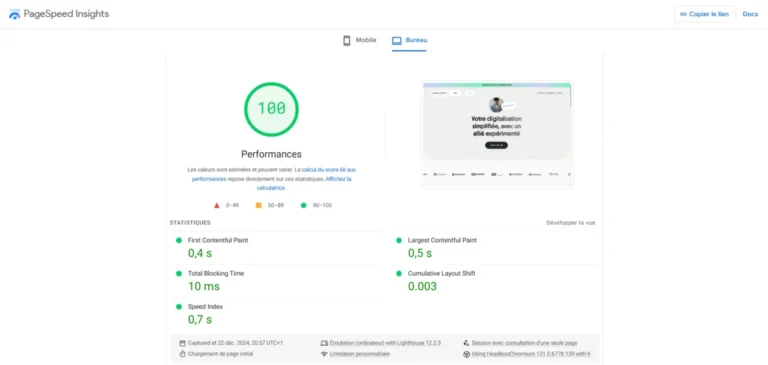The height and width of the screenshot is (365, 768).
Task: Click the STATISTIQUES section label
Action: coord(190,222)
